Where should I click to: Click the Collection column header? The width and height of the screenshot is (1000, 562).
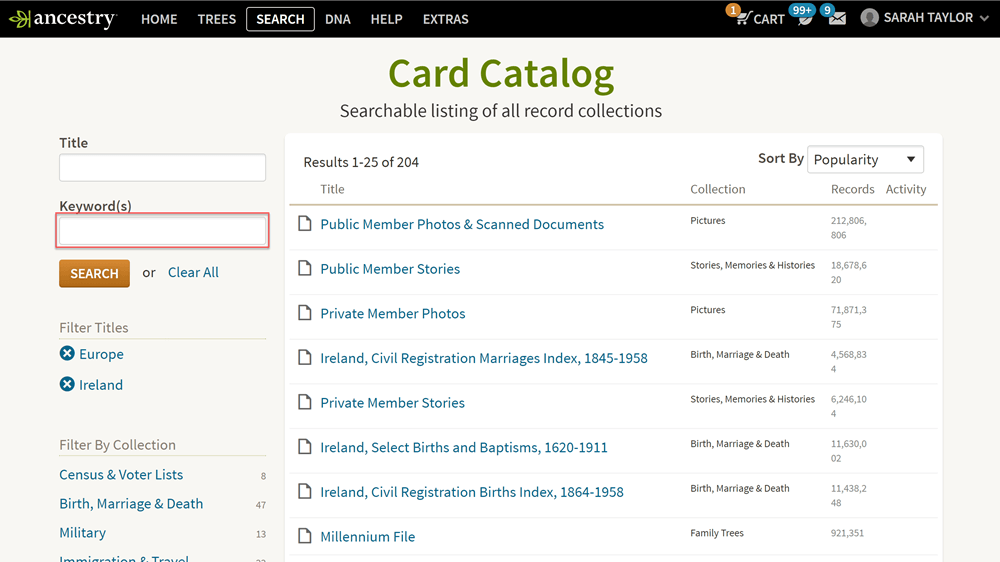pyautogui.click(x=717, y=189)
